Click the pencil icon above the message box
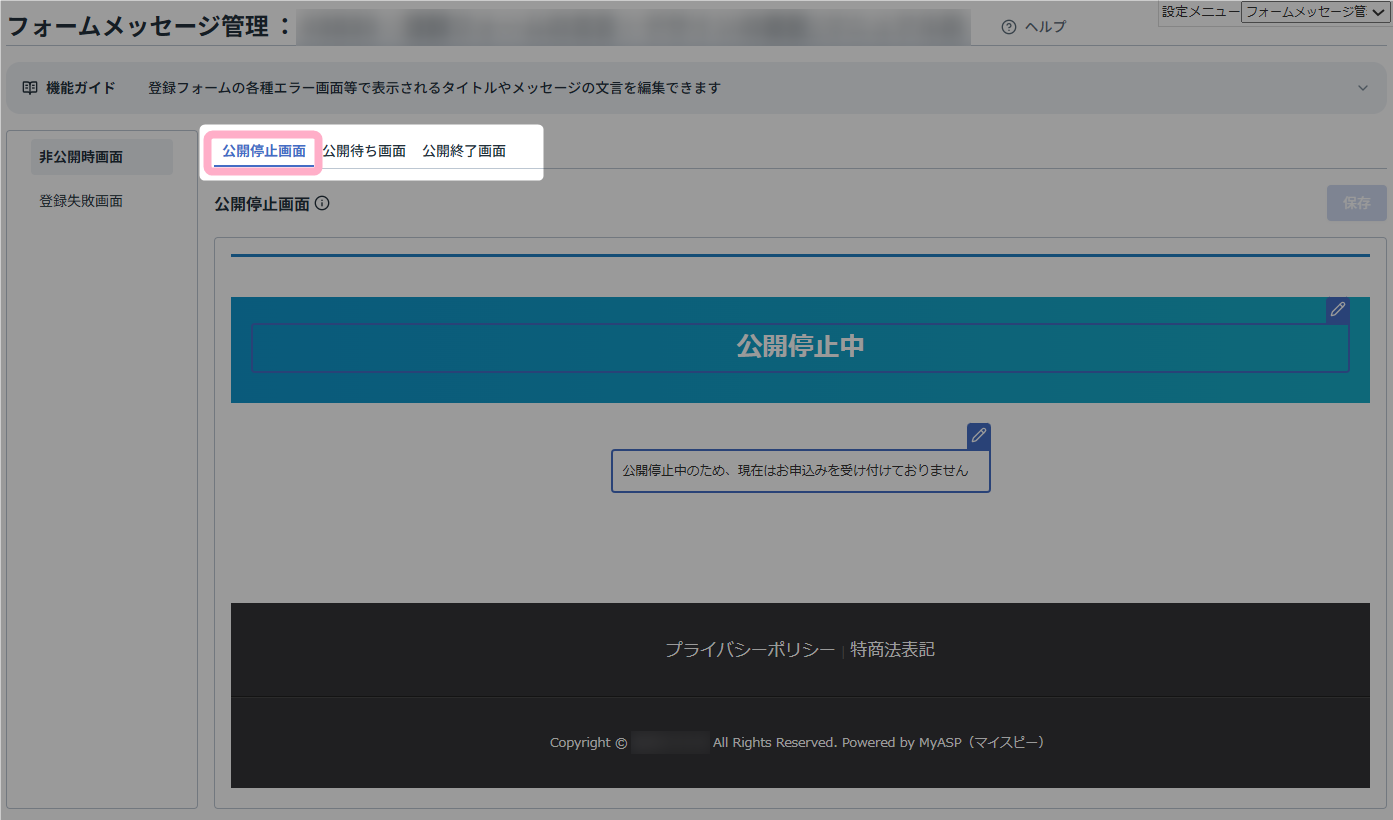This screenshot has width=1393, height=820. [x=978, y=436]
